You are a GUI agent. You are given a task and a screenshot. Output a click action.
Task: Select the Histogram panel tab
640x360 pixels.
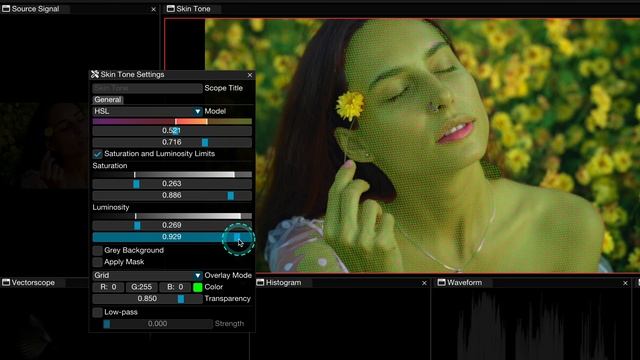[x=283, y=282]
